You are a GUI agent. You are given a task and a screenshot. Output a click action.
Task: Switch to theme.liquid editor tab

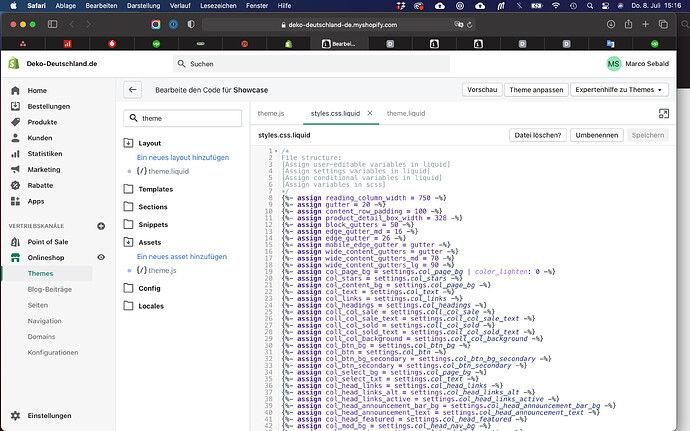[x=406, y=113]
